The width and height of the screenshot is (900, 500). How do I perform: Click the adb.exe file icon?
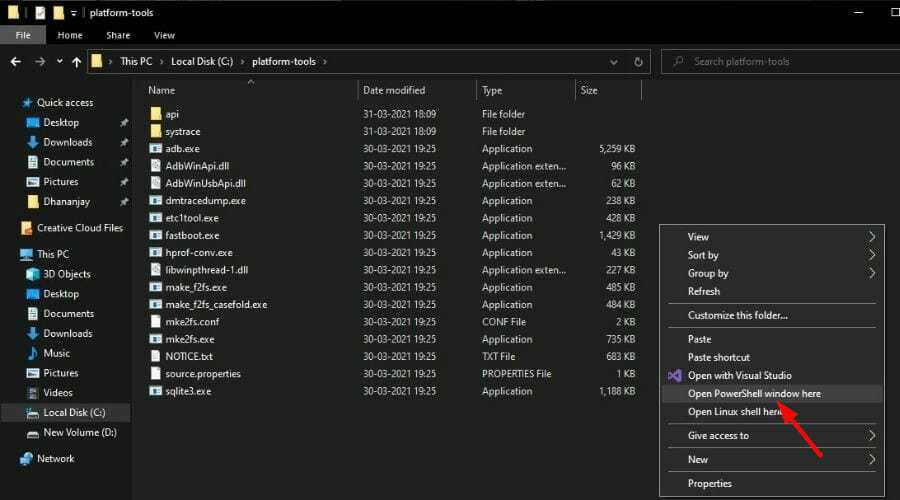pos(156,149)
